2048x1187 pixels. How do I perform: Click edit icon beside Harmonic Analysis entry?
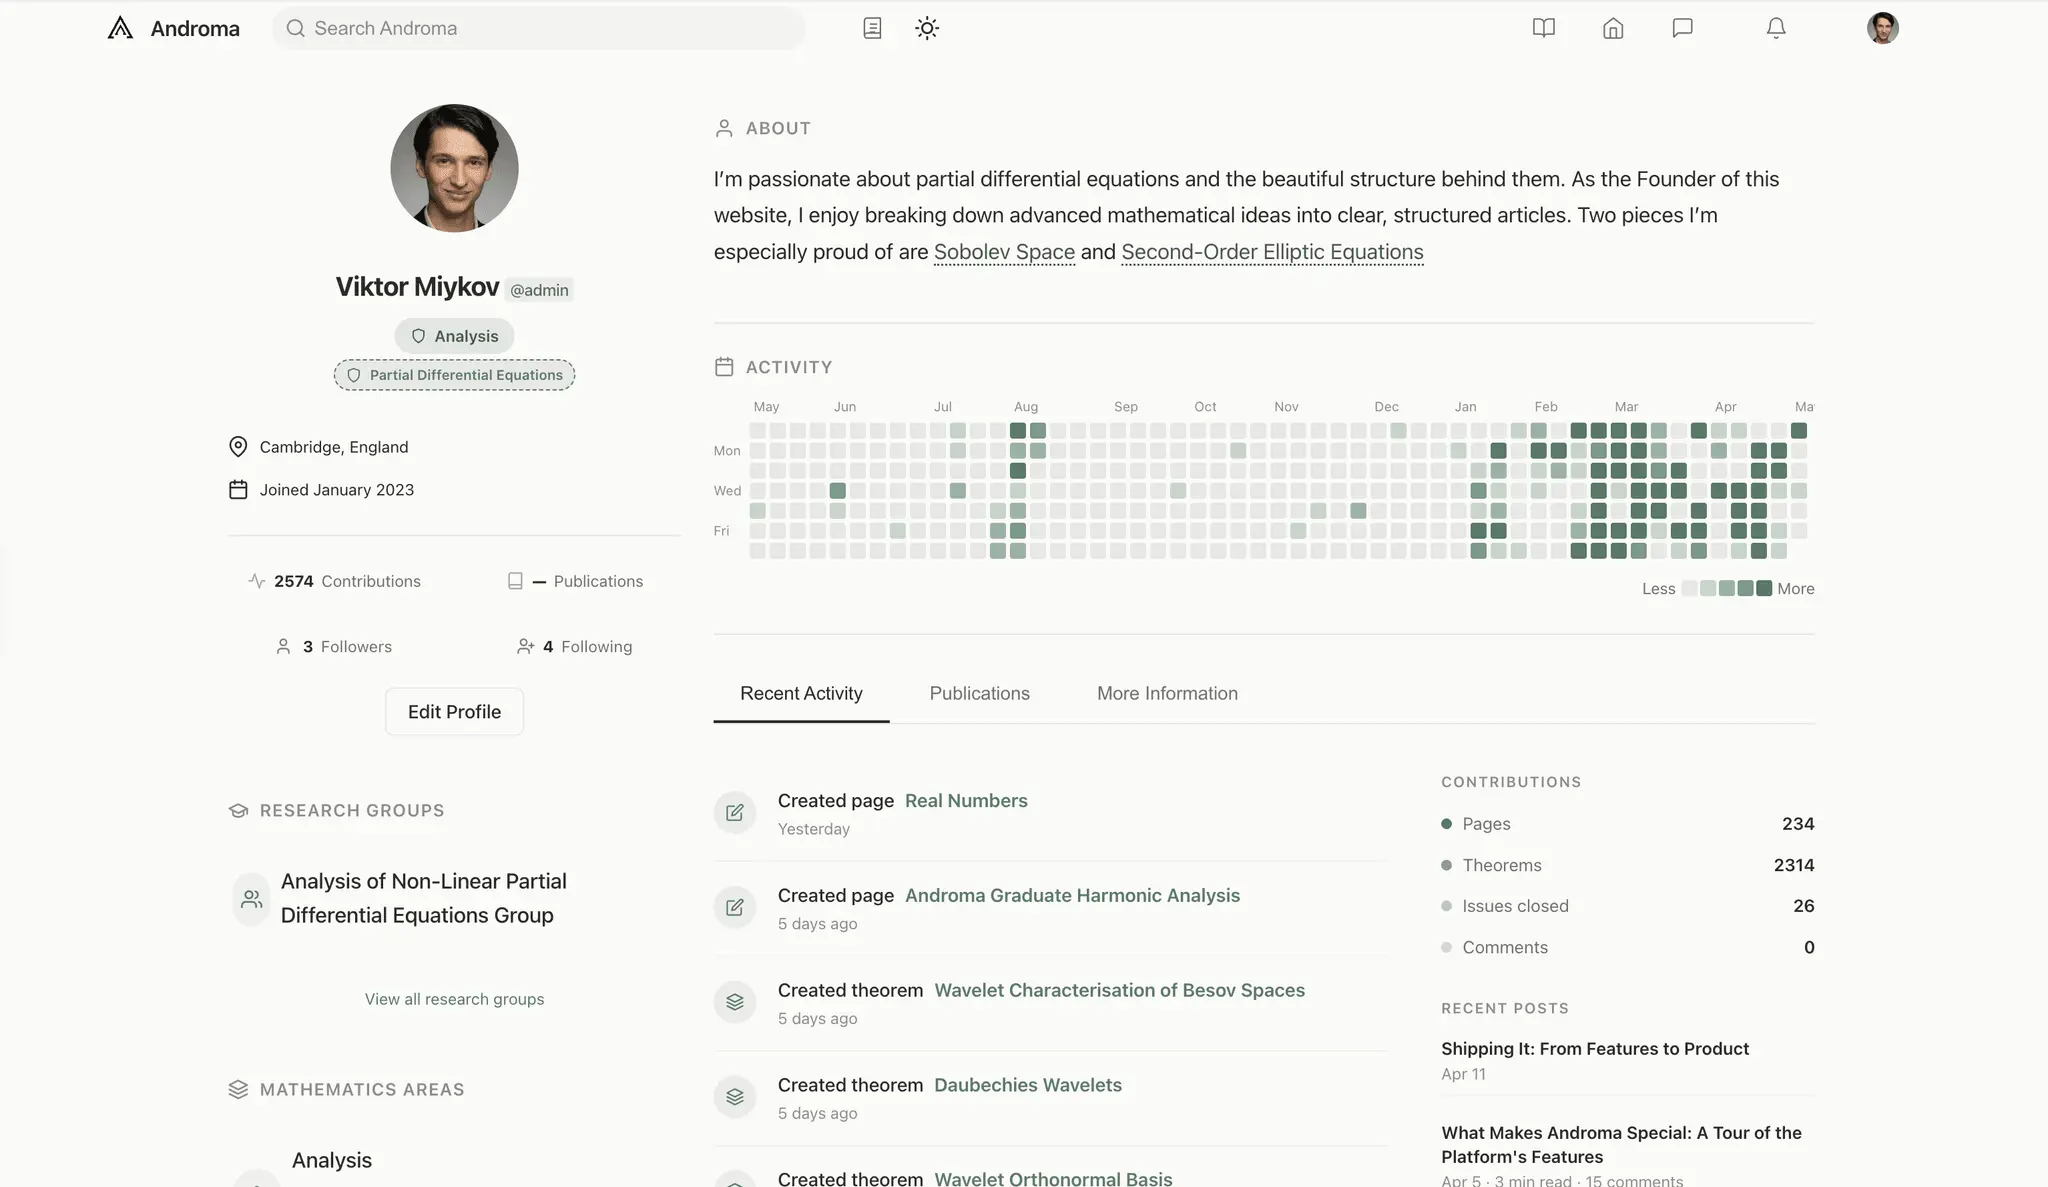click(x=735, y=908)
